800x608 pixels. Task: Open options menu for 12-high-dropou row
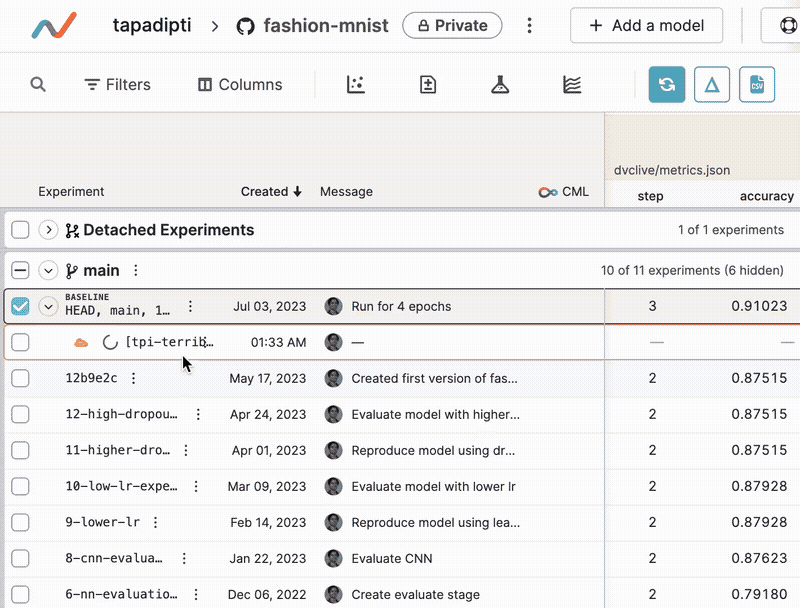198,414
